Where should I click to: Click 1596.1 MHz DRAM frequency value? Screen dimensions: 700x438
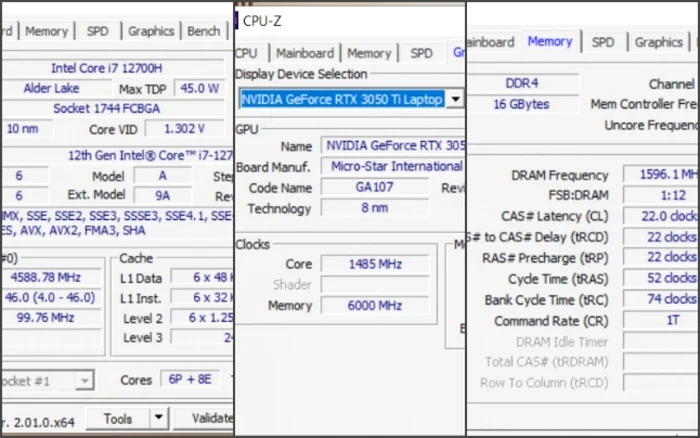[x=661, y=174]
